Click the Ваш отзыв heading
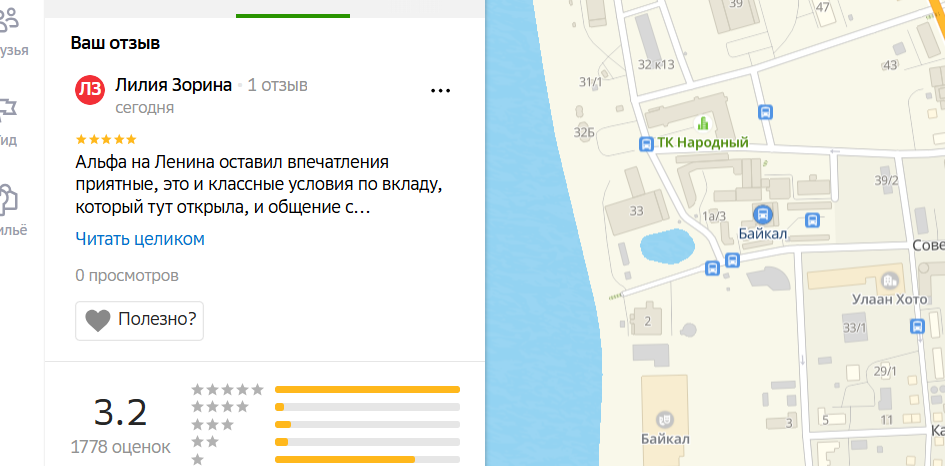Image resolution: width=945 pixels, height=466 pixels. [x=115, y=43]
